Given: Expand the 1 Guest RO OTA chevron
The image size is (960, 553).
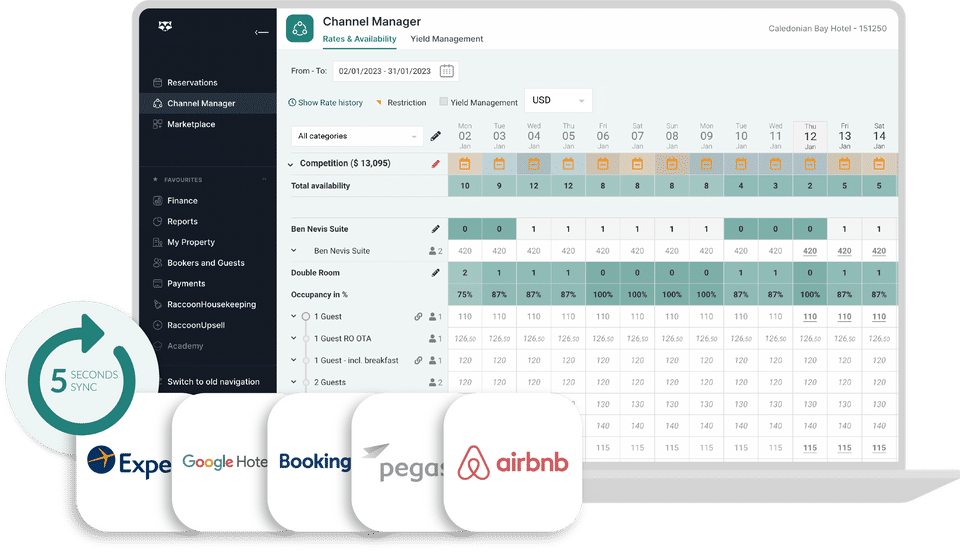Looking at the screenshot, I should coord(294,338).
